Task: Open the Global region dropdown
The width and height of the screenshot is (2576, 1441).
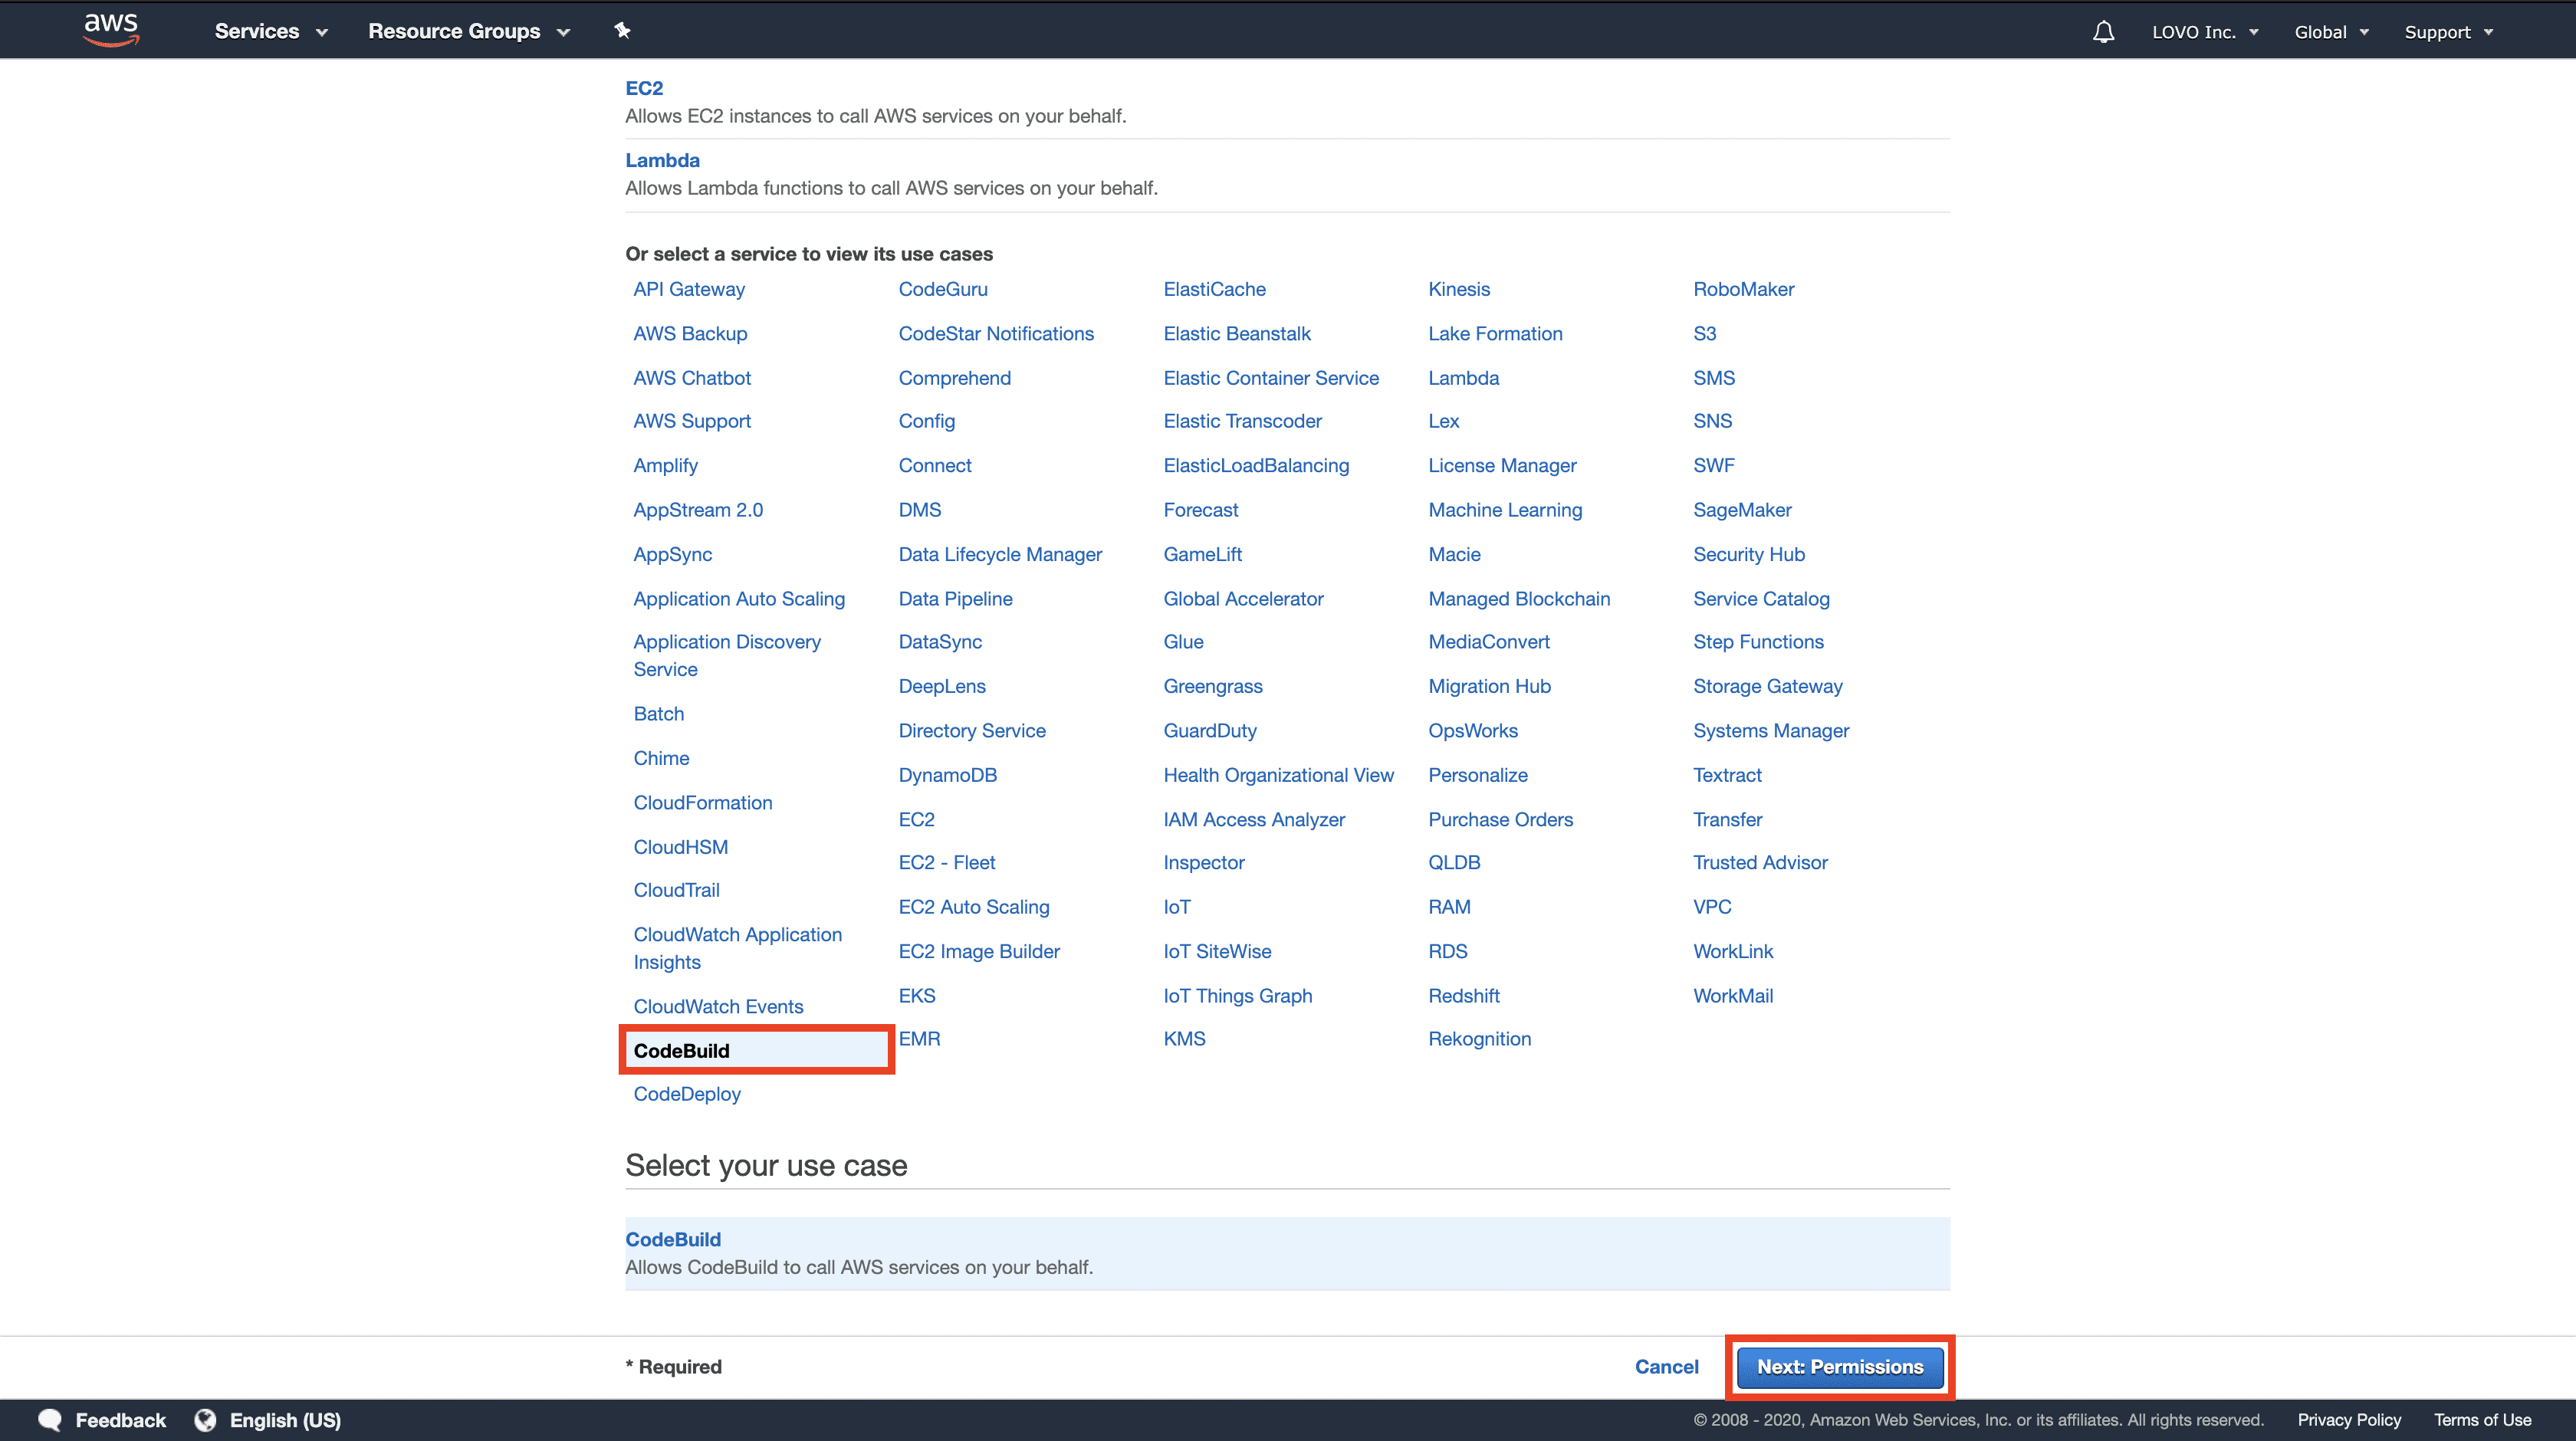Action: pyautogui.click(x=2331, y=32)
